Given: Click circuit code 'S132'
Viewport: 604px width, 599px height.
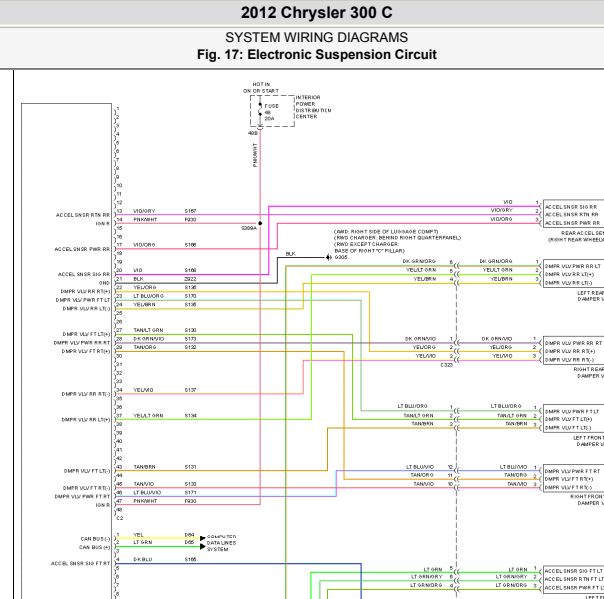Looking at the screenshot, I should 190,347.
